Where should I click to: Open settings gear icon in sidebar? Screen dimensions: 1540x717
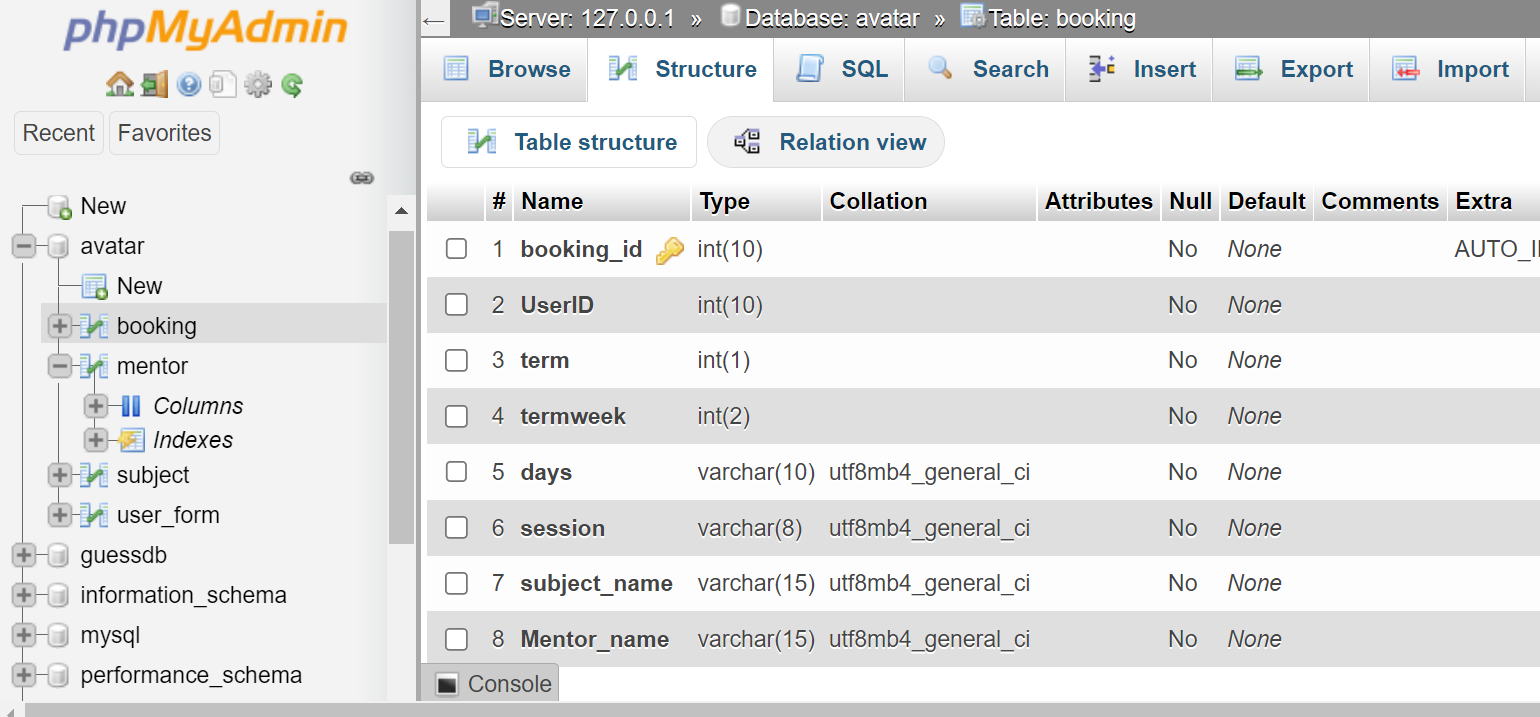click(258, 85)
